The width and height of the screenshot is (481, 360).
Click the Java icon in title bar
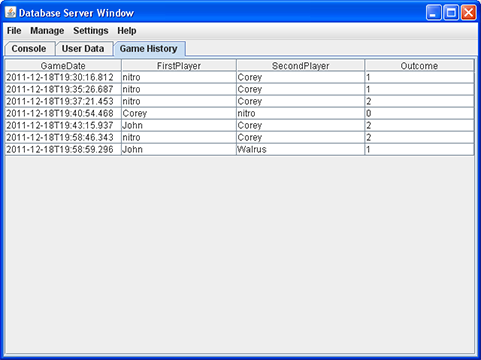pos(11,13)
